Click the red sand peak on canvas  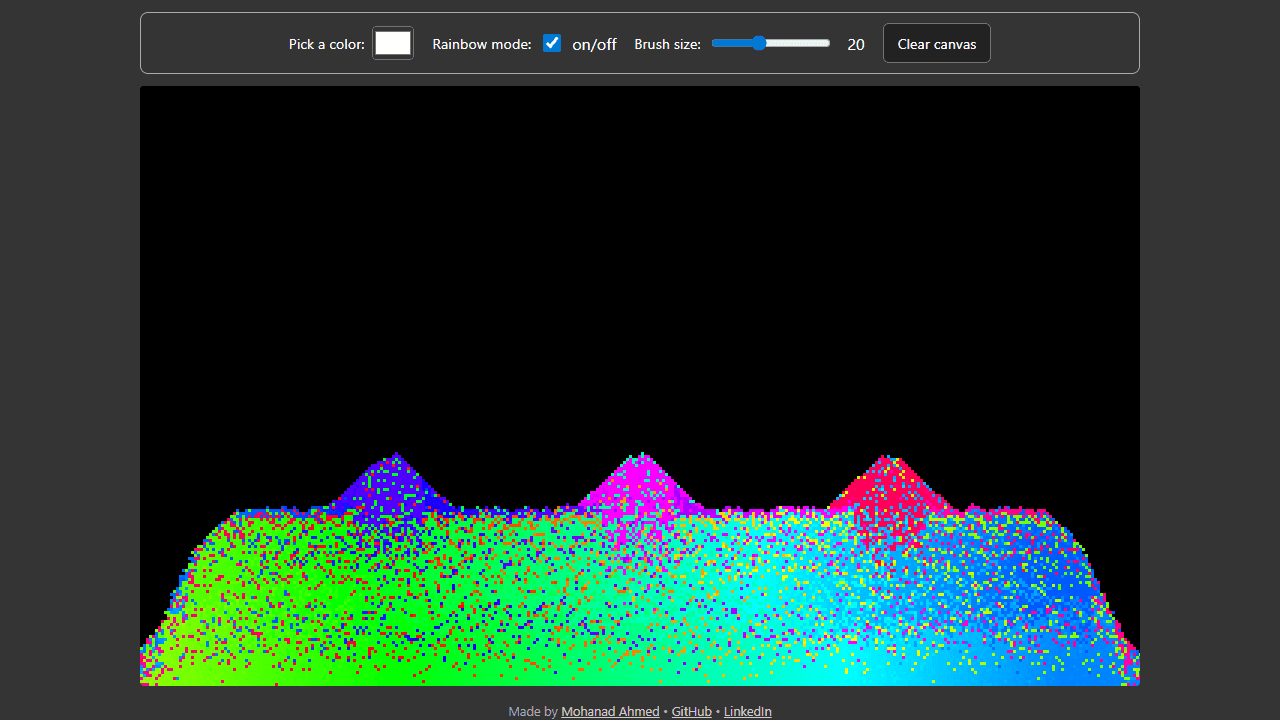point(886,487)
